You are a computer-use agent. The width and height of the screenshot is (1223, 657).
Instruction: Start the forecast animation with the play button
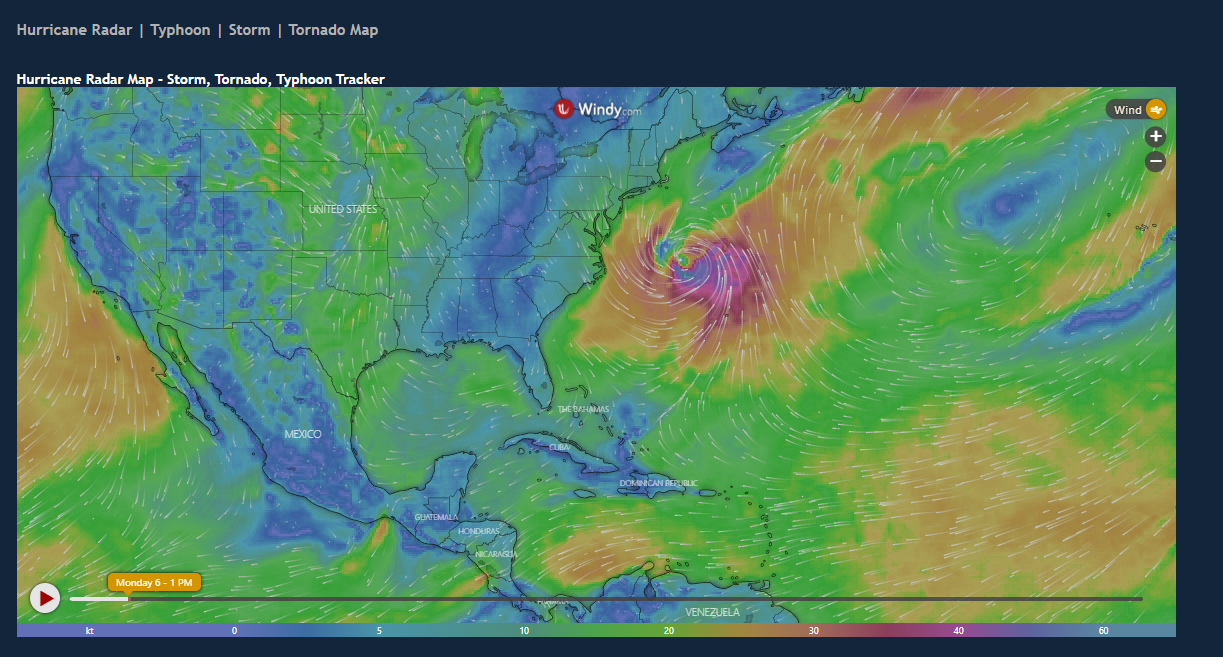tap(45, 598)
